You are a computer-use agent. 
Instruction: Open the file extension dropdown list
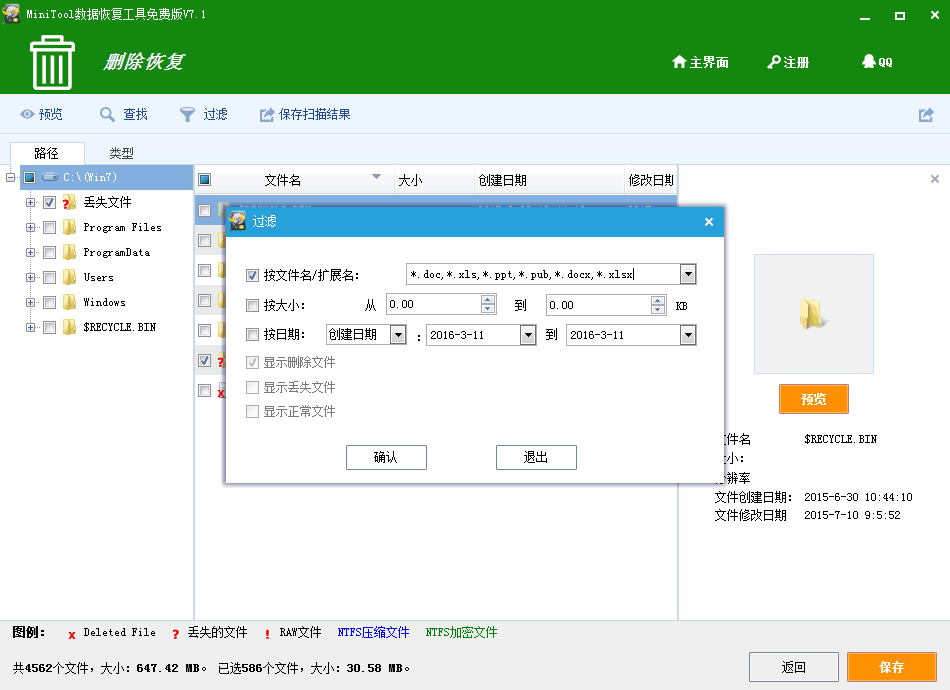click(x=688, y=274)
